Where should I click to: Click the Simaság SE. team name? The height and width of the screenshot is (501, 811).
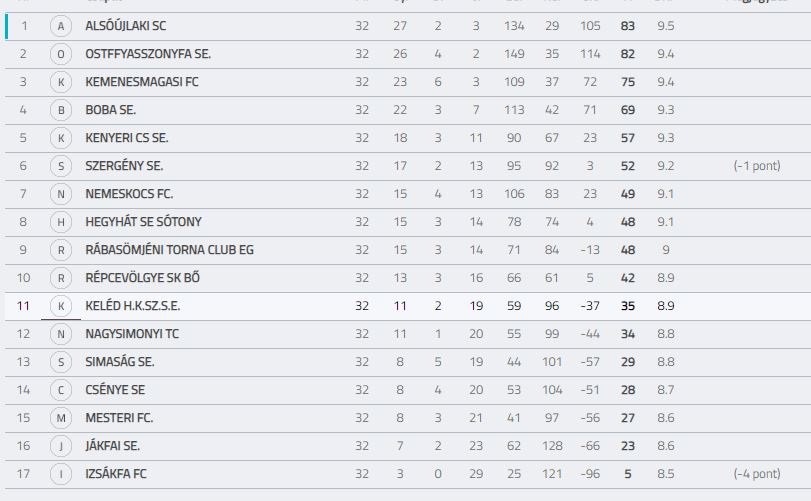(119, 361)
